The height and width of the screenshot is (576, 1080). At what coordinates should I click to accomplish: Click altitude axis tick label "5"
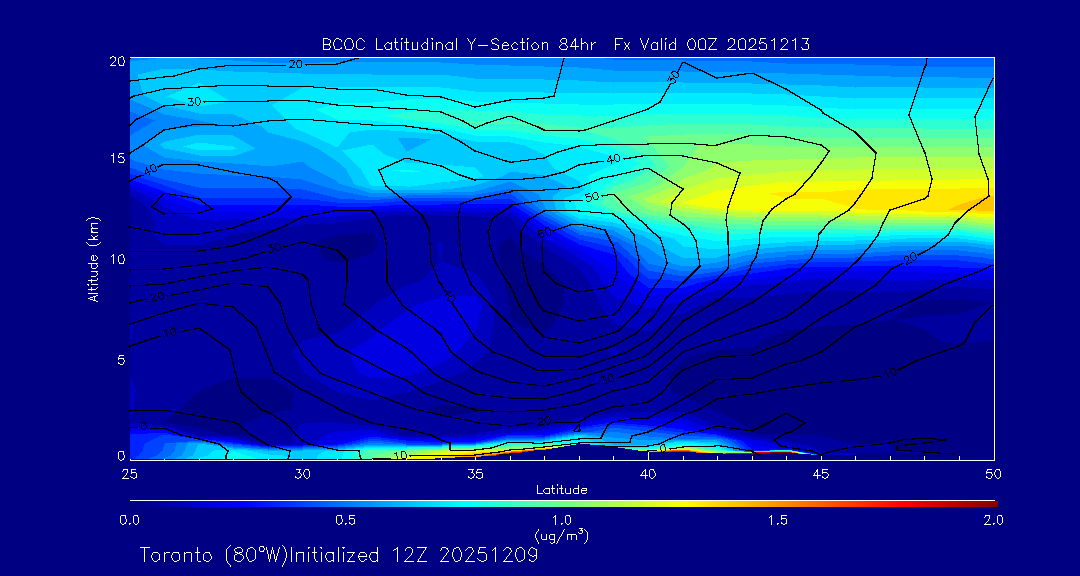(x=121, y=360)
